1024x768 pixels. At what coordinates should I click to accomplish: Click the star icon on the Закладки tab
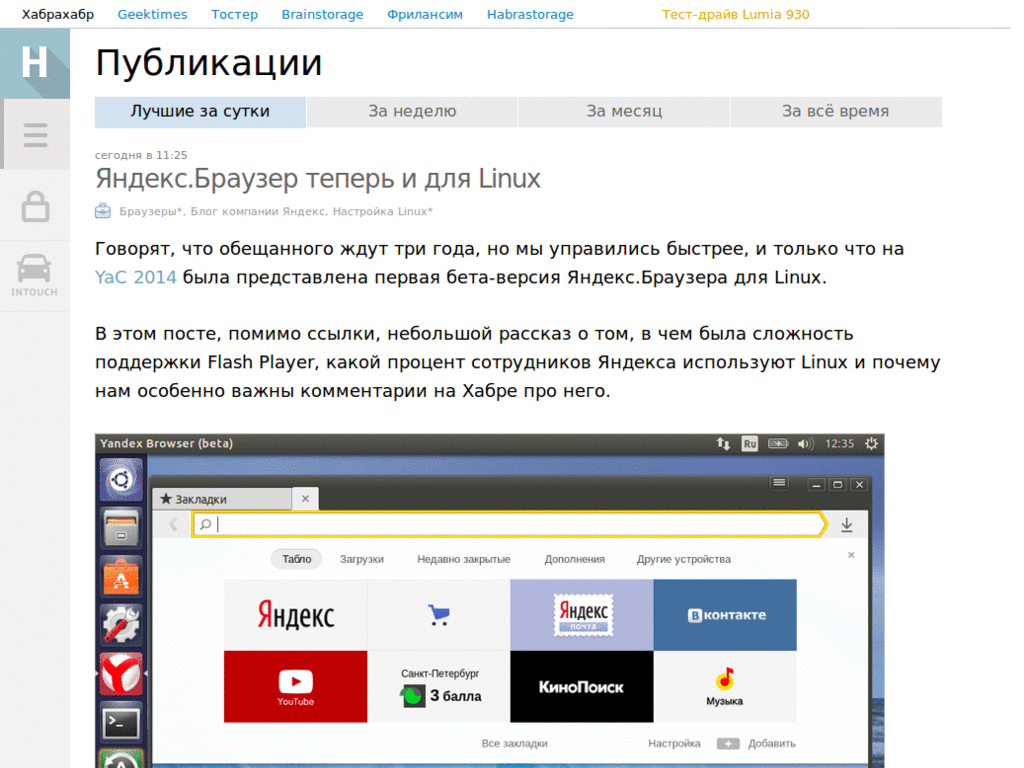click(x=166, y=499)
